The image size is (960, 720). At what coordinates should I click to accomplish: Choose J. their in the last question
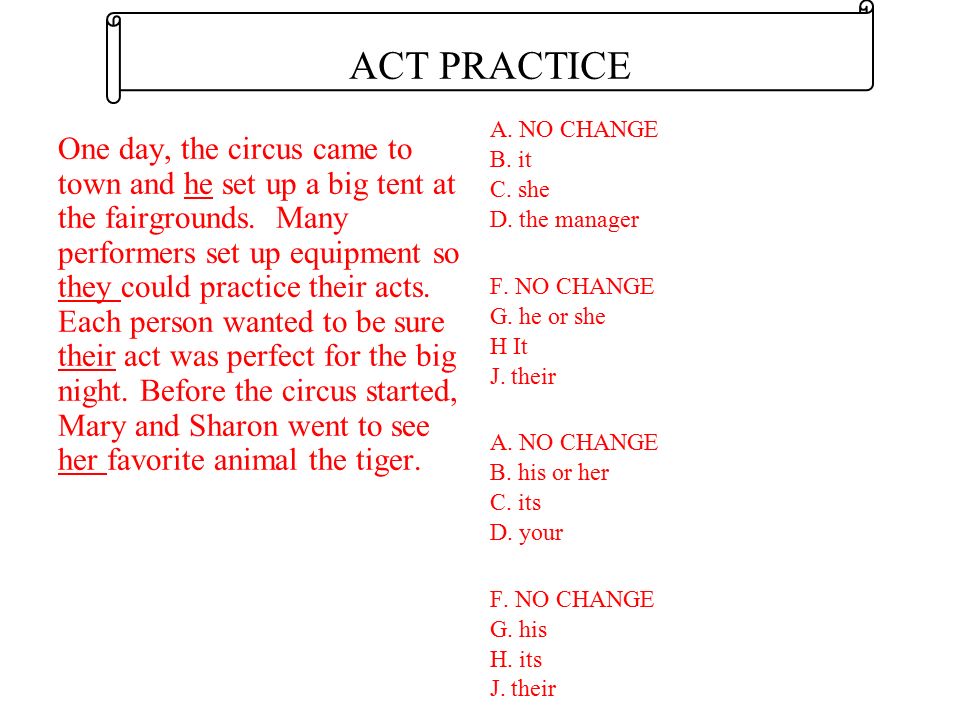point(523,689)
